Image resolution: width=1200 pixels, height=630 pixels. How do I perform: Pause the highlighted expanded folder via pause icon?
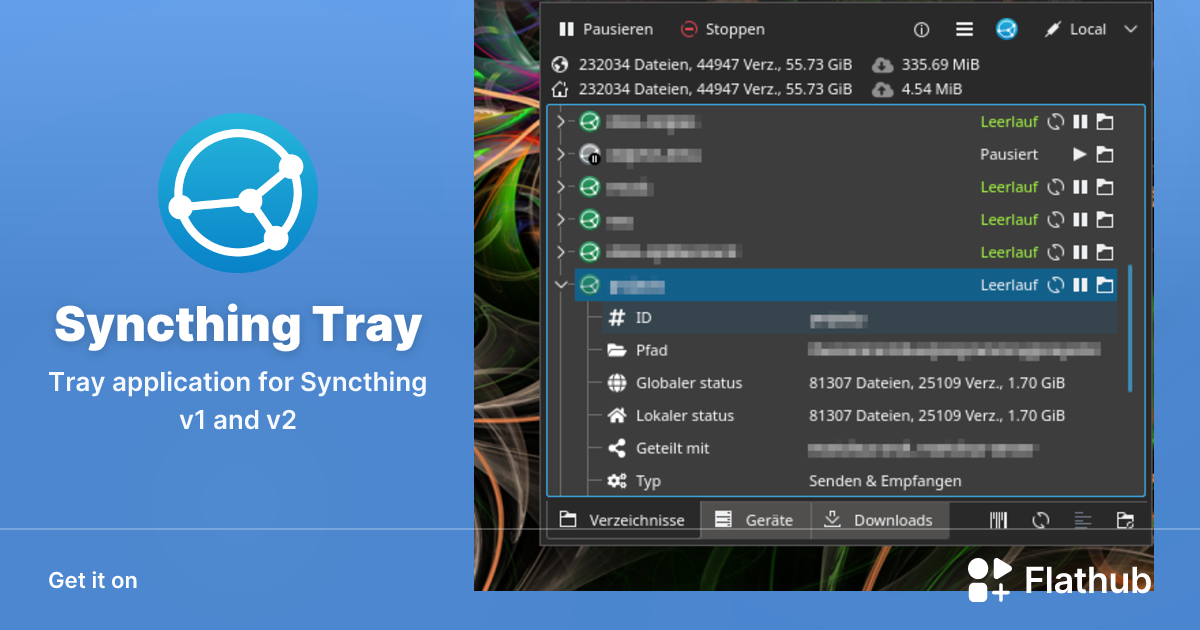tap(1080, 285)
